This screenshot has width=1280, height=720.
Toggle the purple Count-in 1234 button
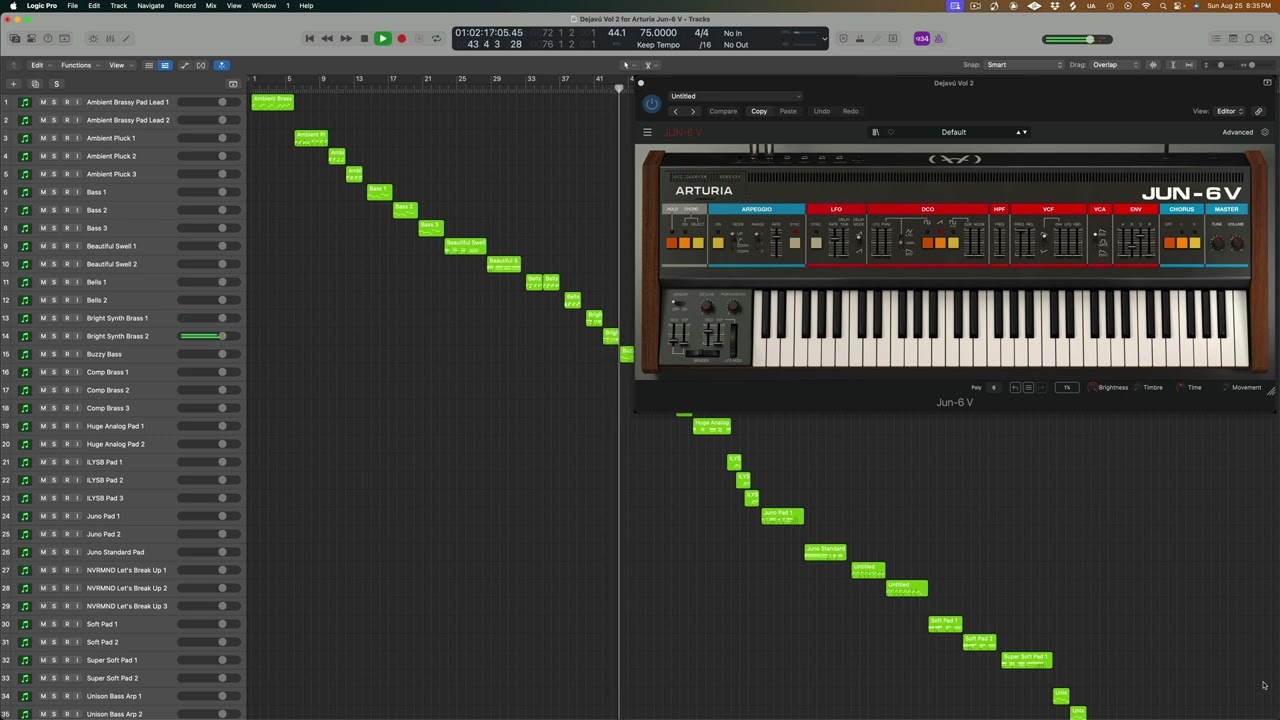922,39
